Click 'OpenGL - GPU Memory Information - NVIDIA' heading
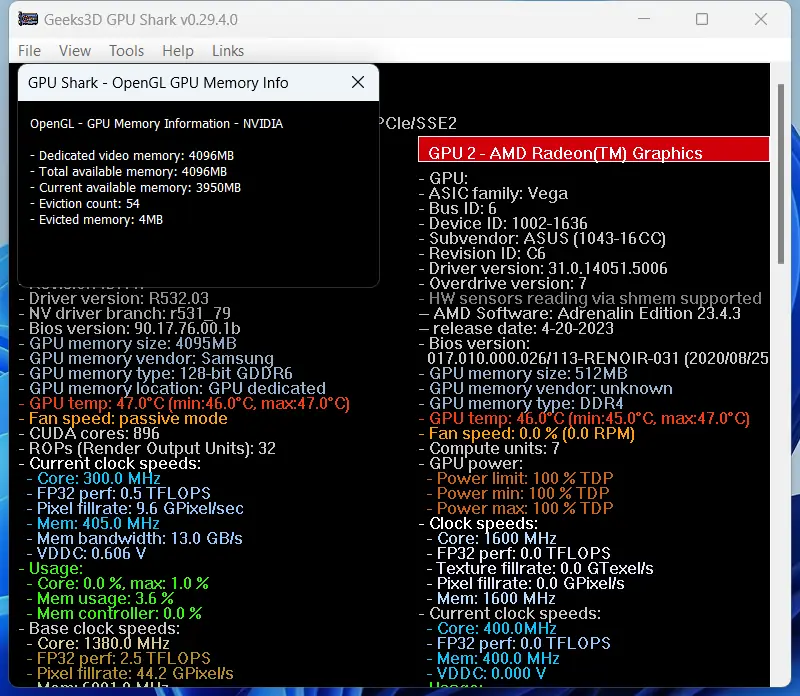Screen dimensions: 800x696 click(157, 123)
